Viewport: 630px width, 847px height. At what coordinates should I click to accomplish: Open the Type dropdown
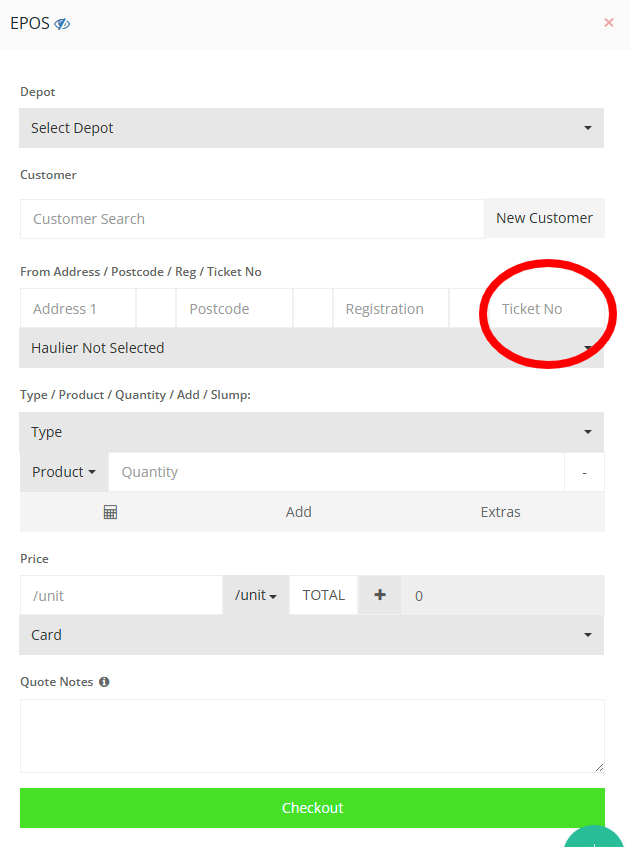pyautogui.click(x=311, y=432)
